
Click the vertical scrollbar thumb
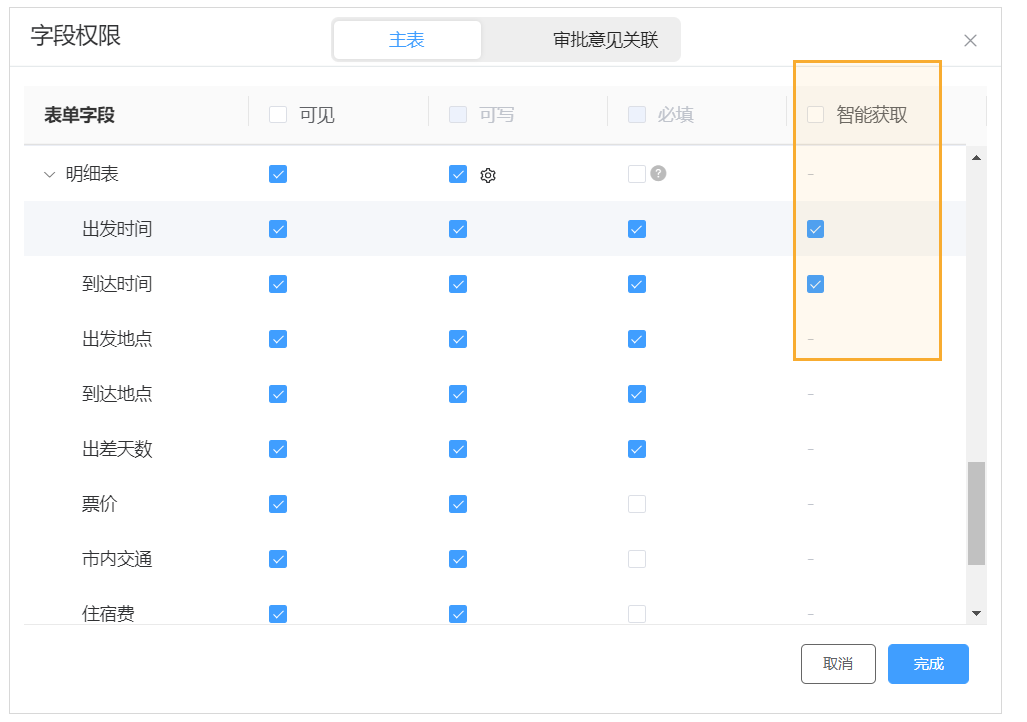976,513
